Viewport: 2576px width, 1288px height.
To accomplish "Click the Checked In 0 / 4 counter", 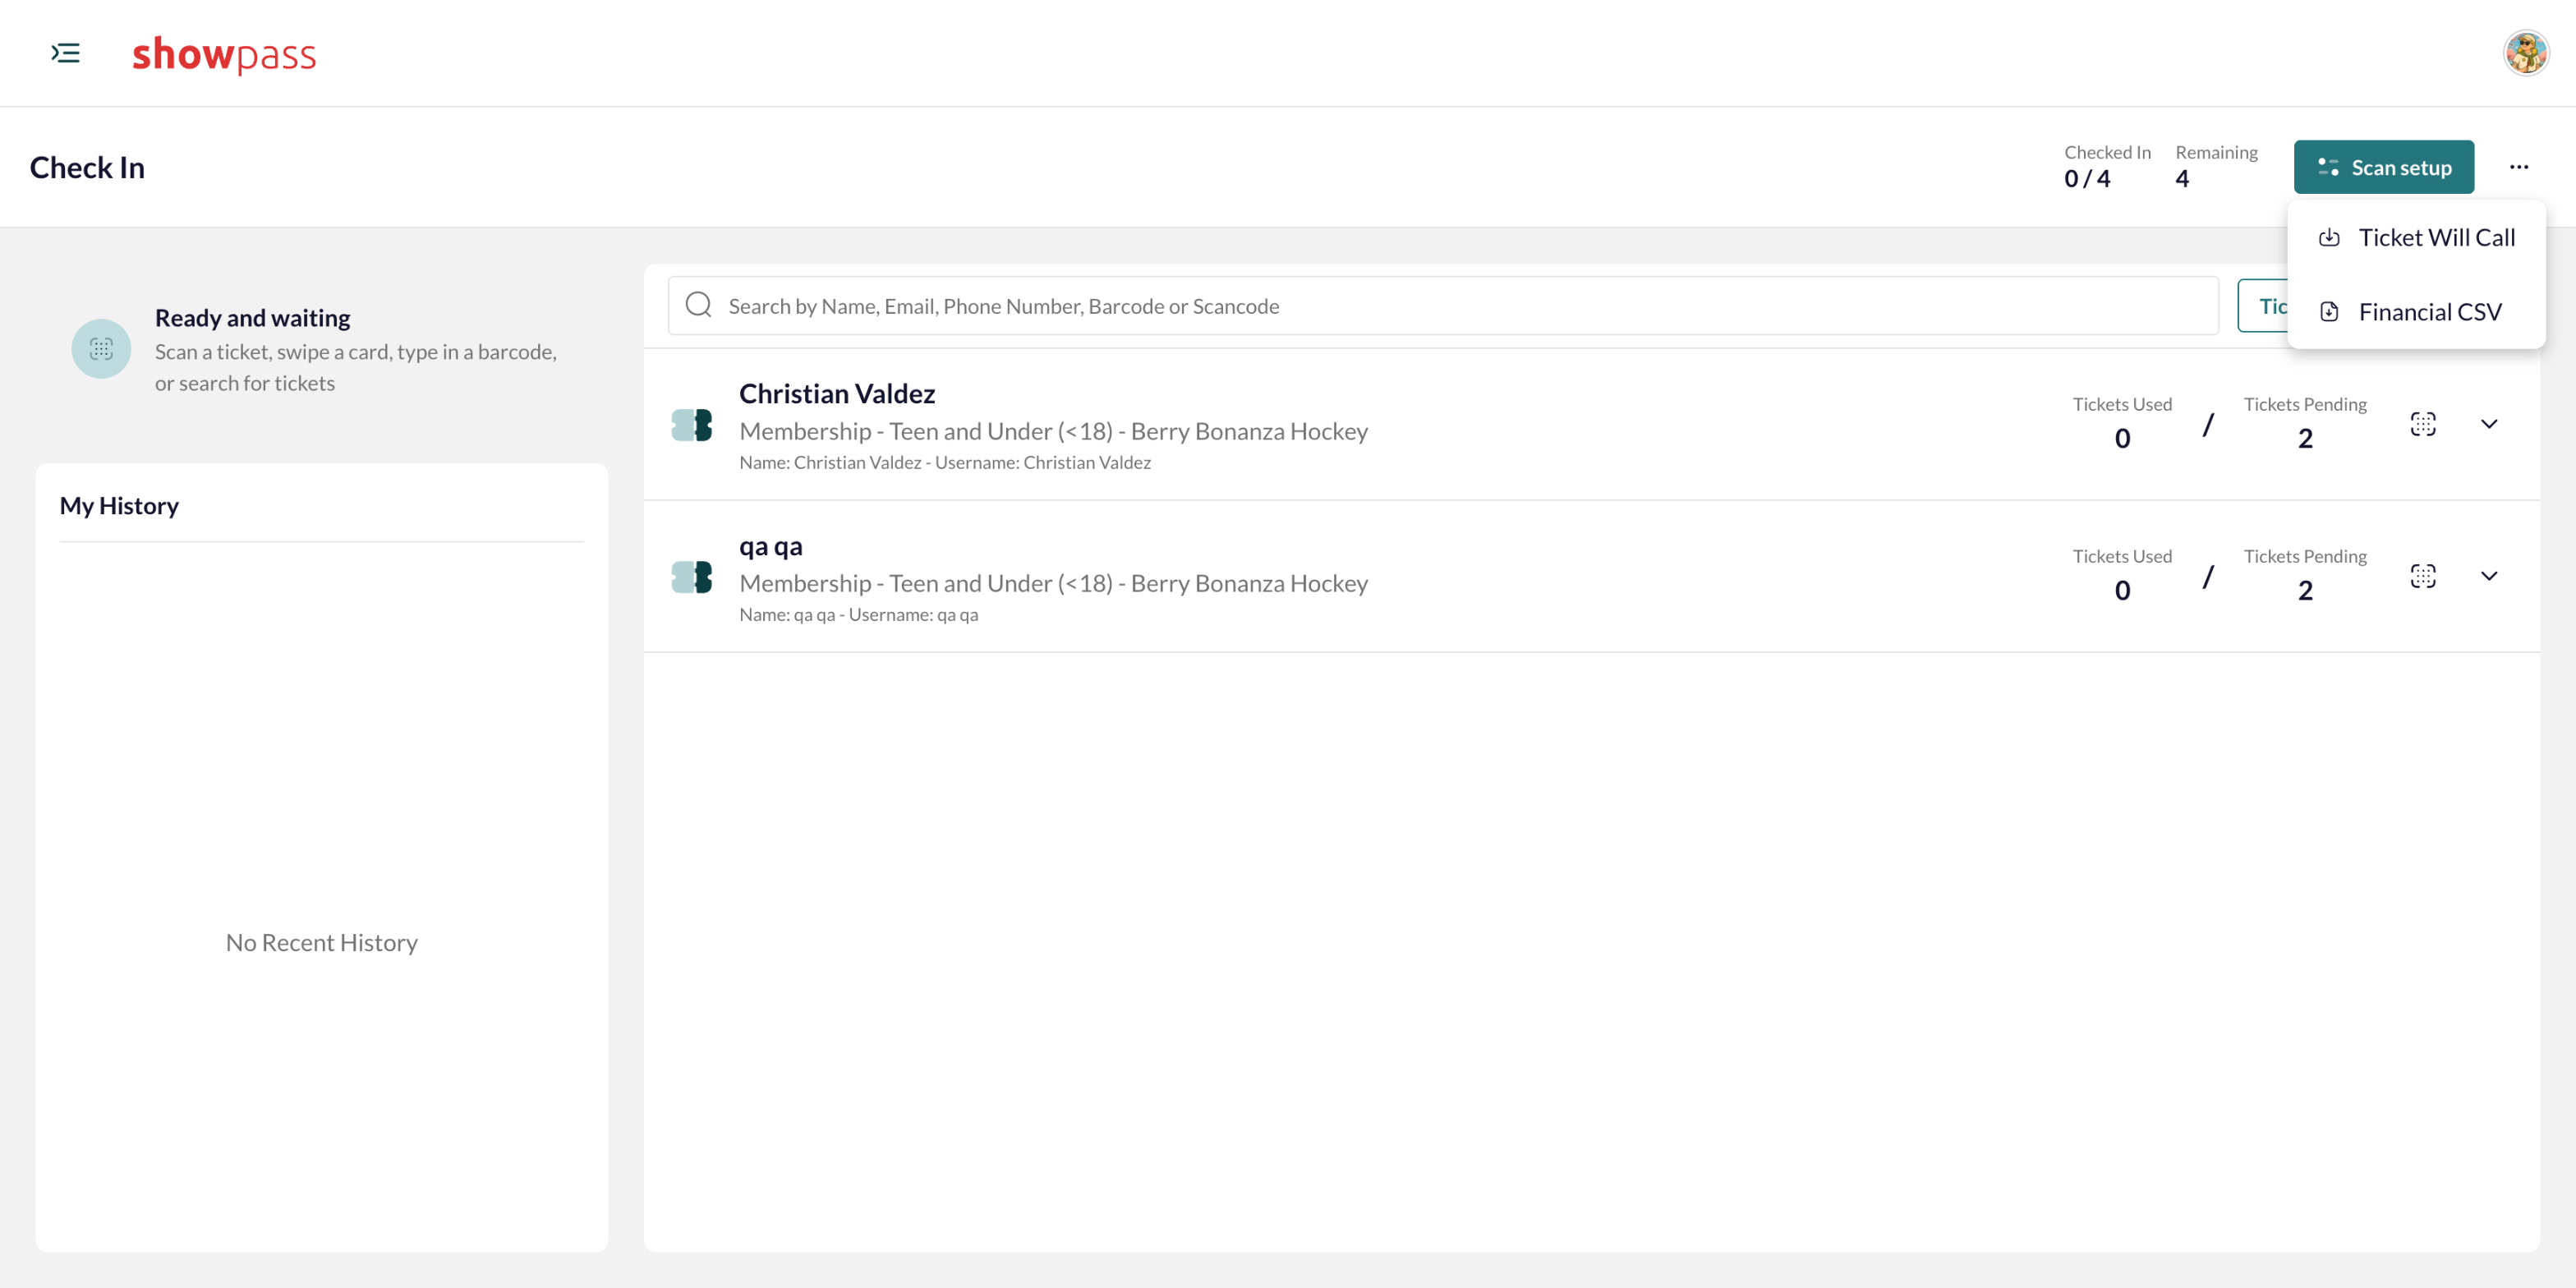I will (x=2107, y=166).
